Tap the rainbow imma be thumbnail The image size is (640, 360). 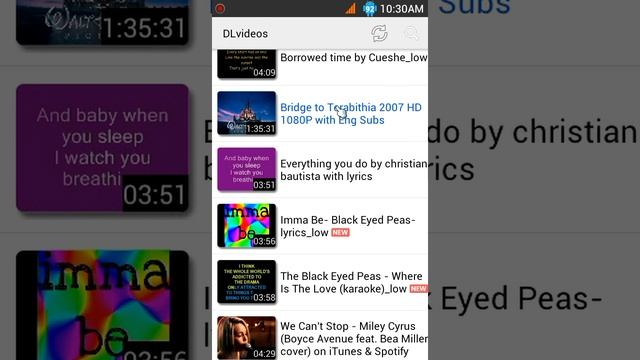coord(247,226)
